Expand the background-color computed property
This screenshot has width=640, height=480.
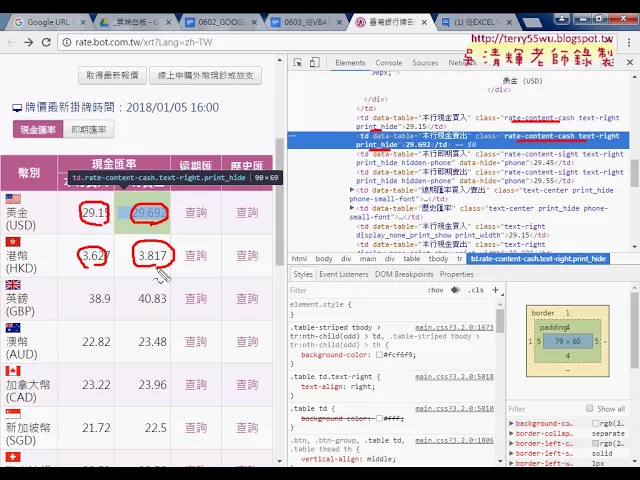[x=511, y=423]
